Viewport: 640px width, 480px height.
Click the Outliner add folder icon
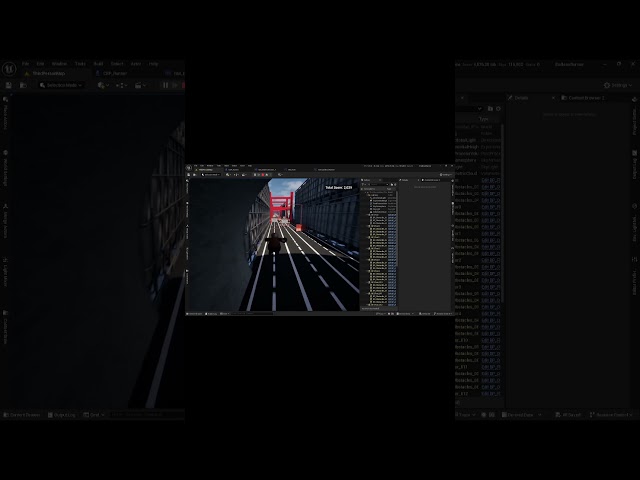click(x=490, y=109)
